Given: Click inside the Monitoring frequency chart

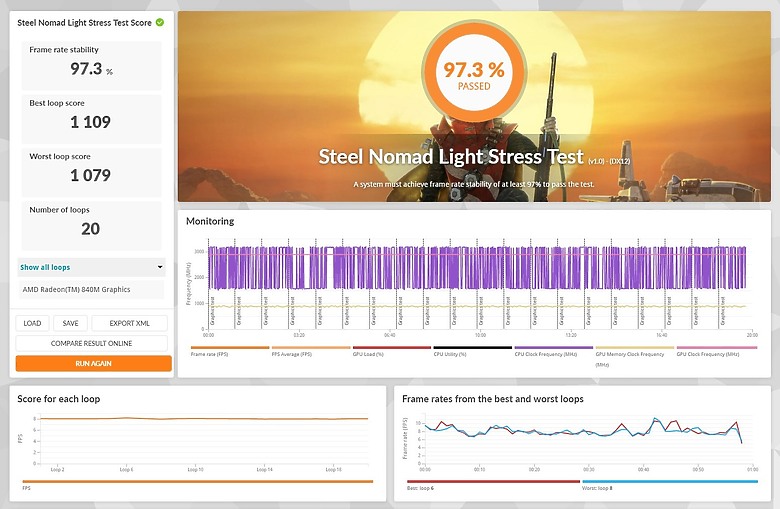Looking at the screenshot, I should click(x=478, y=284).
